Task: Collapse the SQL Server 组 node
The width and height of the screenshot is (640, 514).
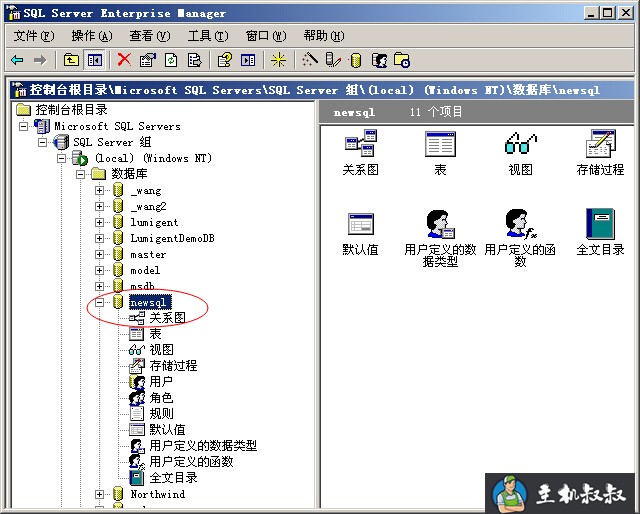Action: pos(42,142)
